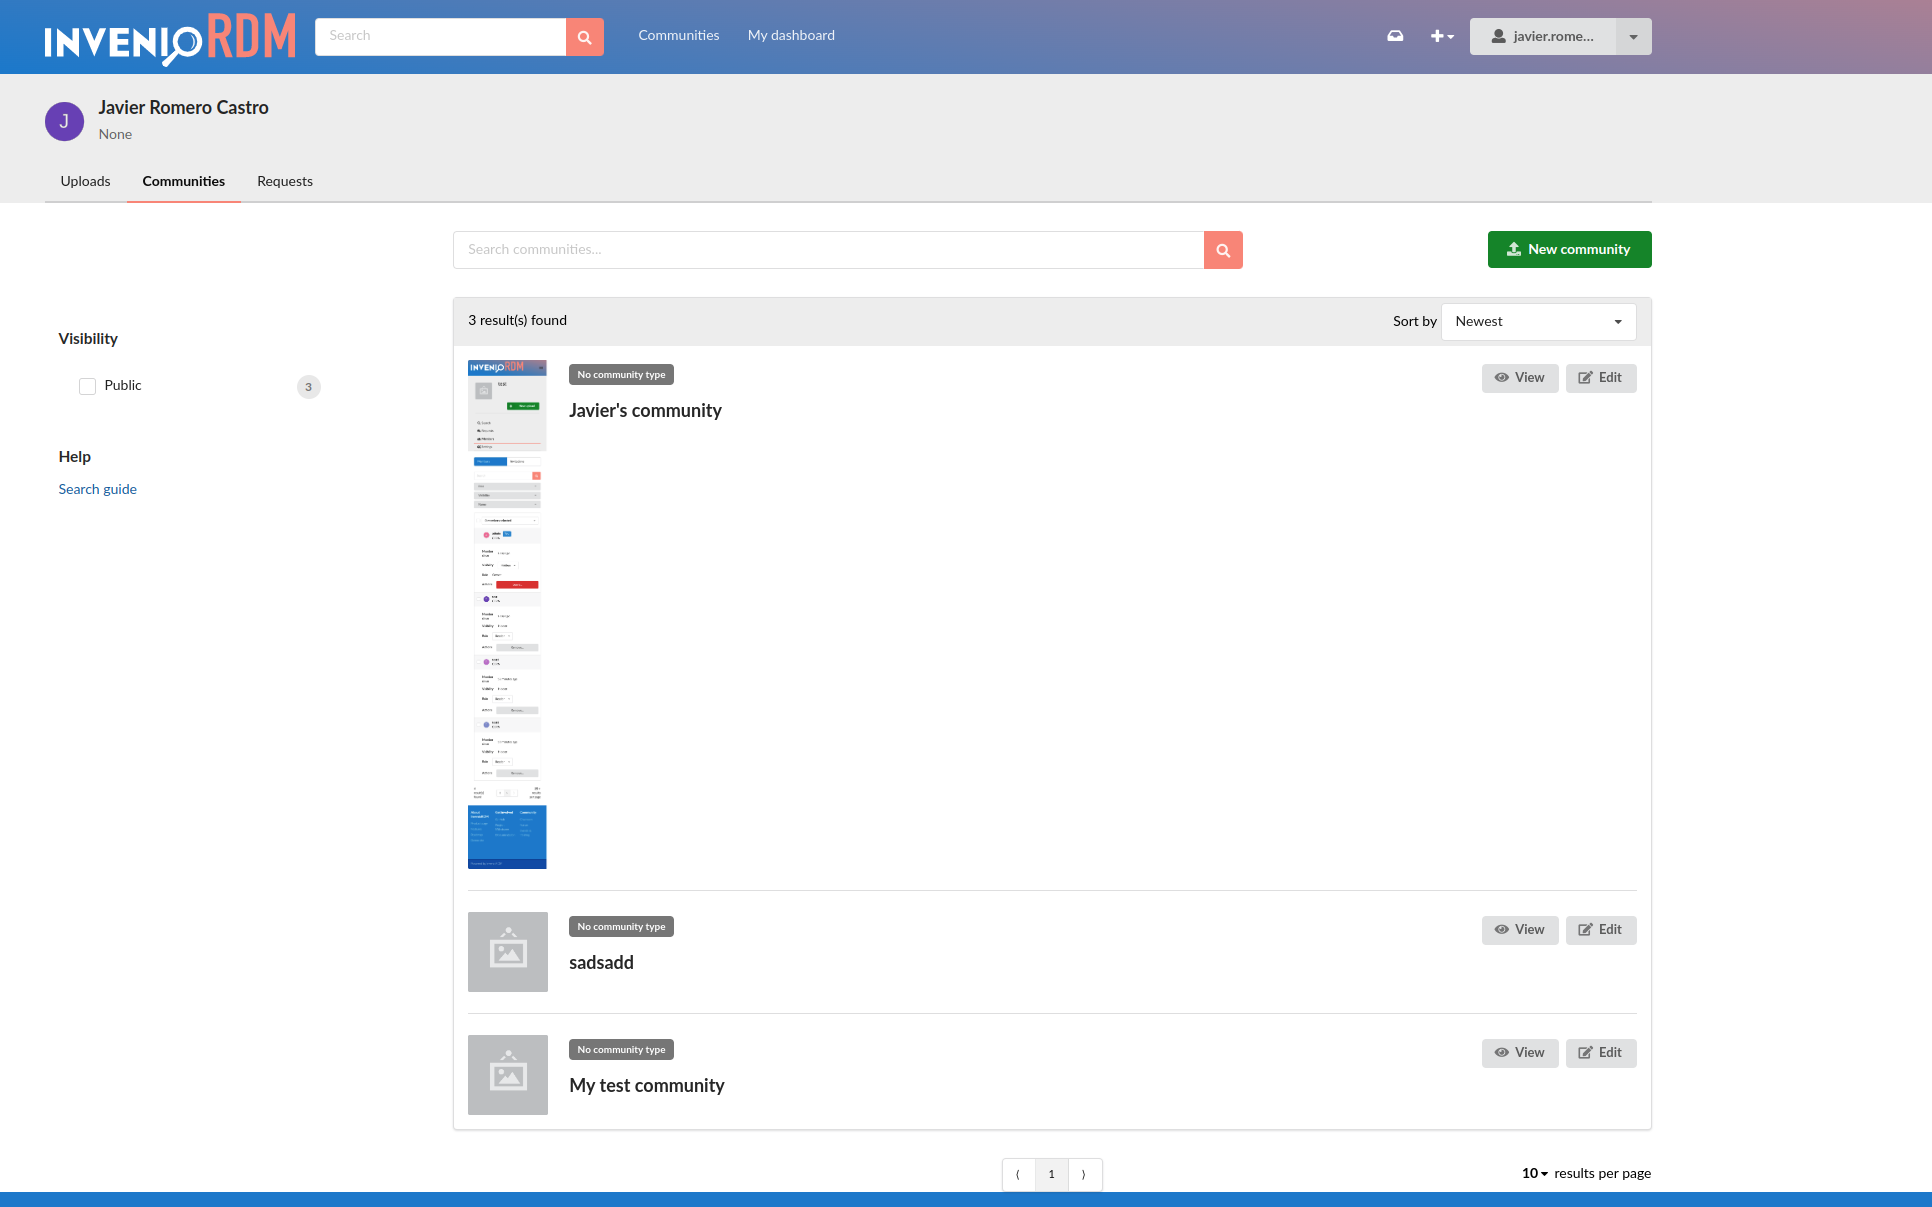Open the results per page dropdown

click(1530, 1173)
